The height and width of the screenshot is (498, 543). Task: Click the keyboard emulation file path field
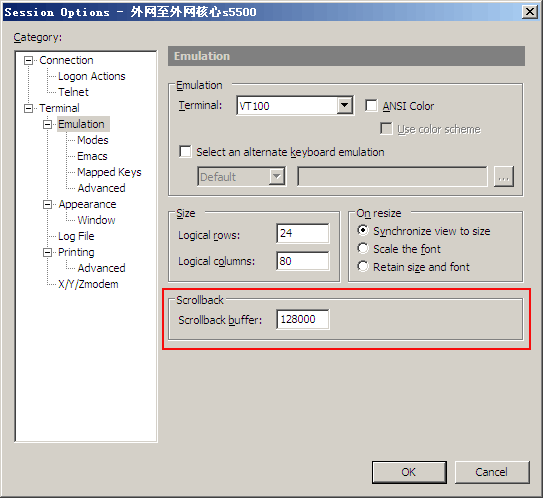tap(392, 177)
